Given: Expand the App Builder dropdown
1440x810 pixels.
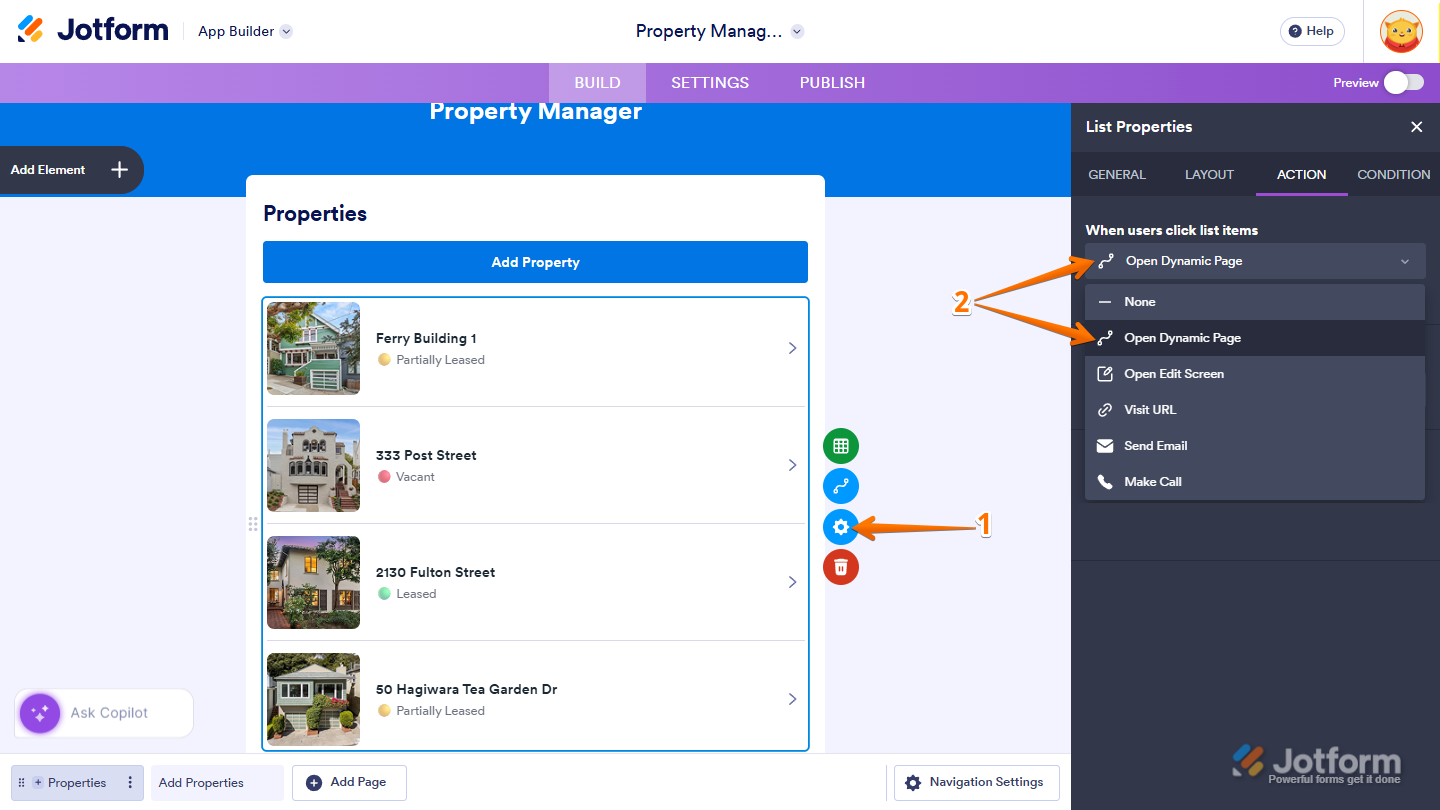Looking at the screenshot, I should [244, 31].
